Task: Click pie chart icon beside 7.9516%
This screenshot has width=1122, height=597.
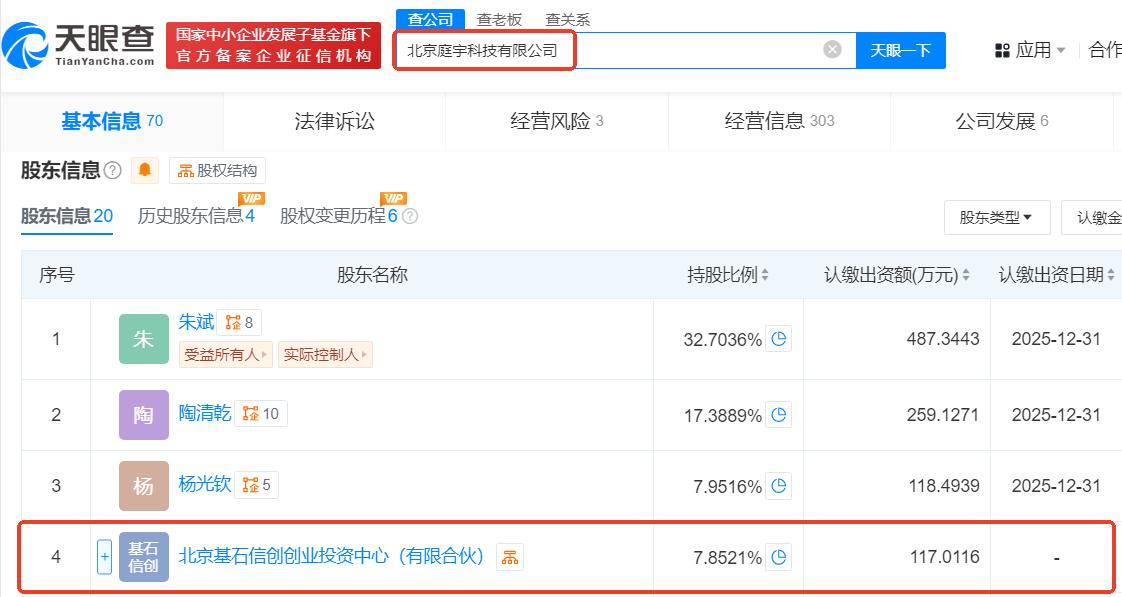Action: pyautogui.click(x=779, y=486)
